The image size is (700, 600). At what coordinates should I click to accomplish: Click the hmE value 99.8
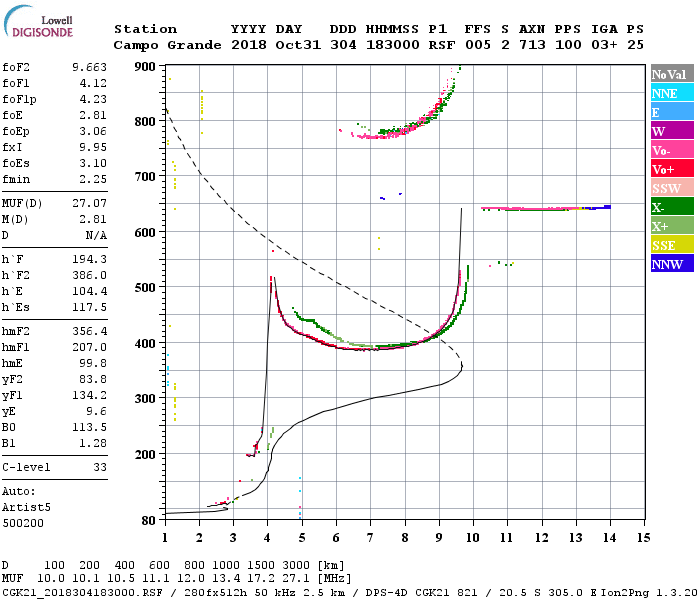coord(93,364)
